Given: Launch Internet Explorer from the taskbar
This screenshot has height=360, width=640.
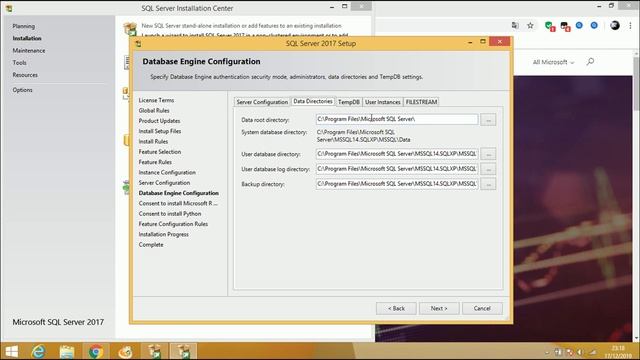Looking at the screenshot, I should pyautogui.click(x=39, y=351).
